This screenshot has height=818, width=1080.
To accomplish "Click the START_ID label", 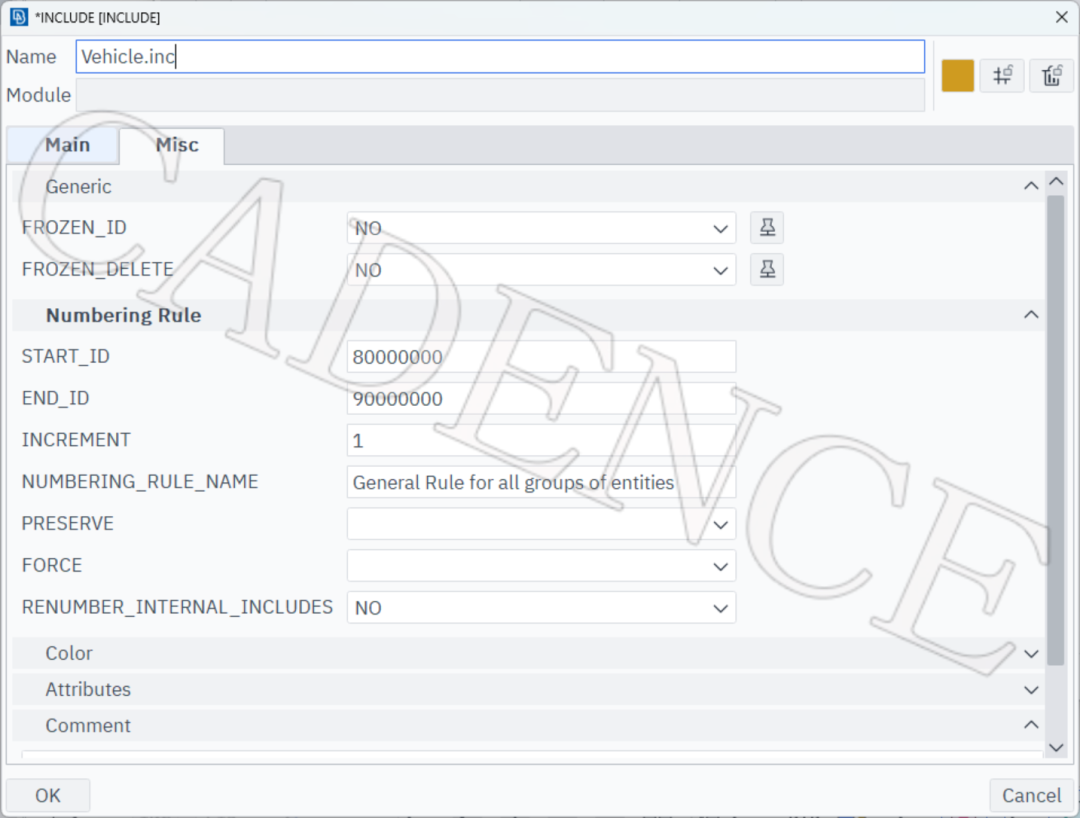I will (65, 357).
